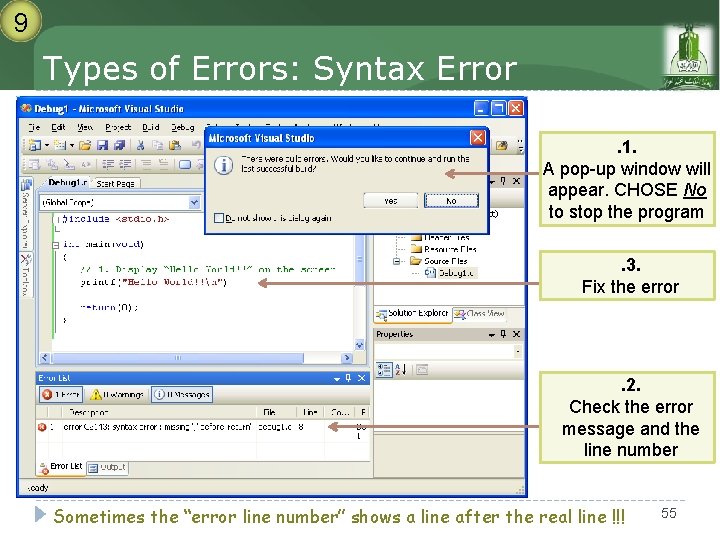The image size is (720, 540).
Task: Click the editor scroll-down arrow
Action: 360,344
